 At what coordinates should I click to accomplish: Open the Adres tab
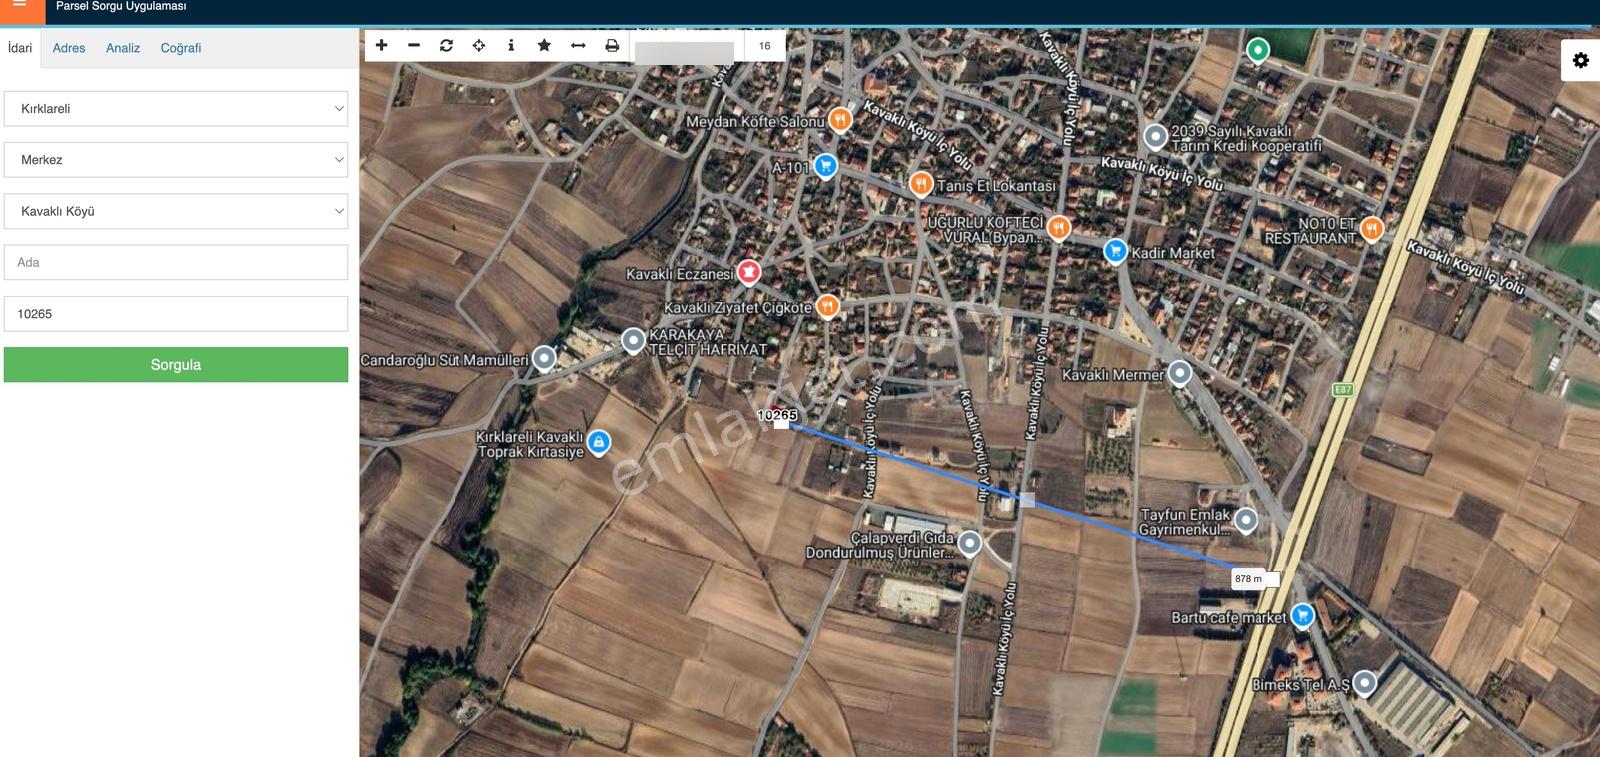[x=69, y=48]
